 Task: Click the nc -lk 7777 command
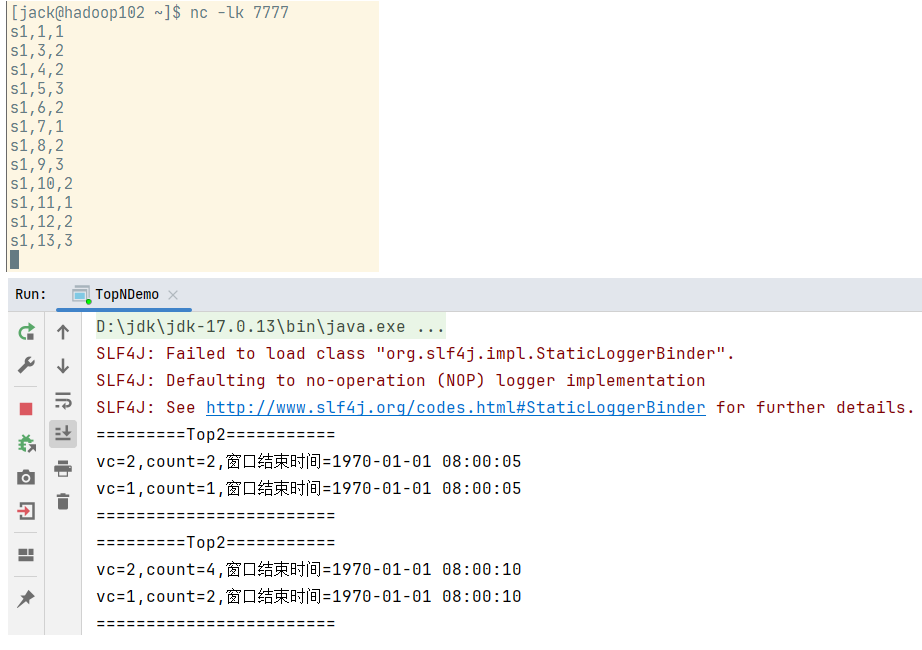tap(239, 12)
